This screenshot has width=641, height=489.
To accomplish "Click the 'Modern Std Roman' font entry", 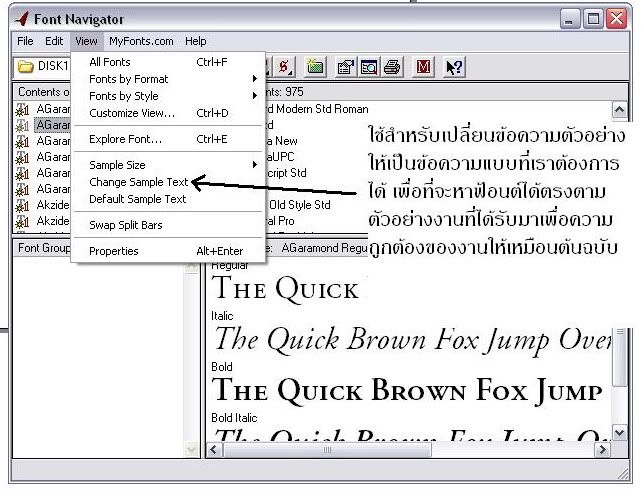I will 317,109.
